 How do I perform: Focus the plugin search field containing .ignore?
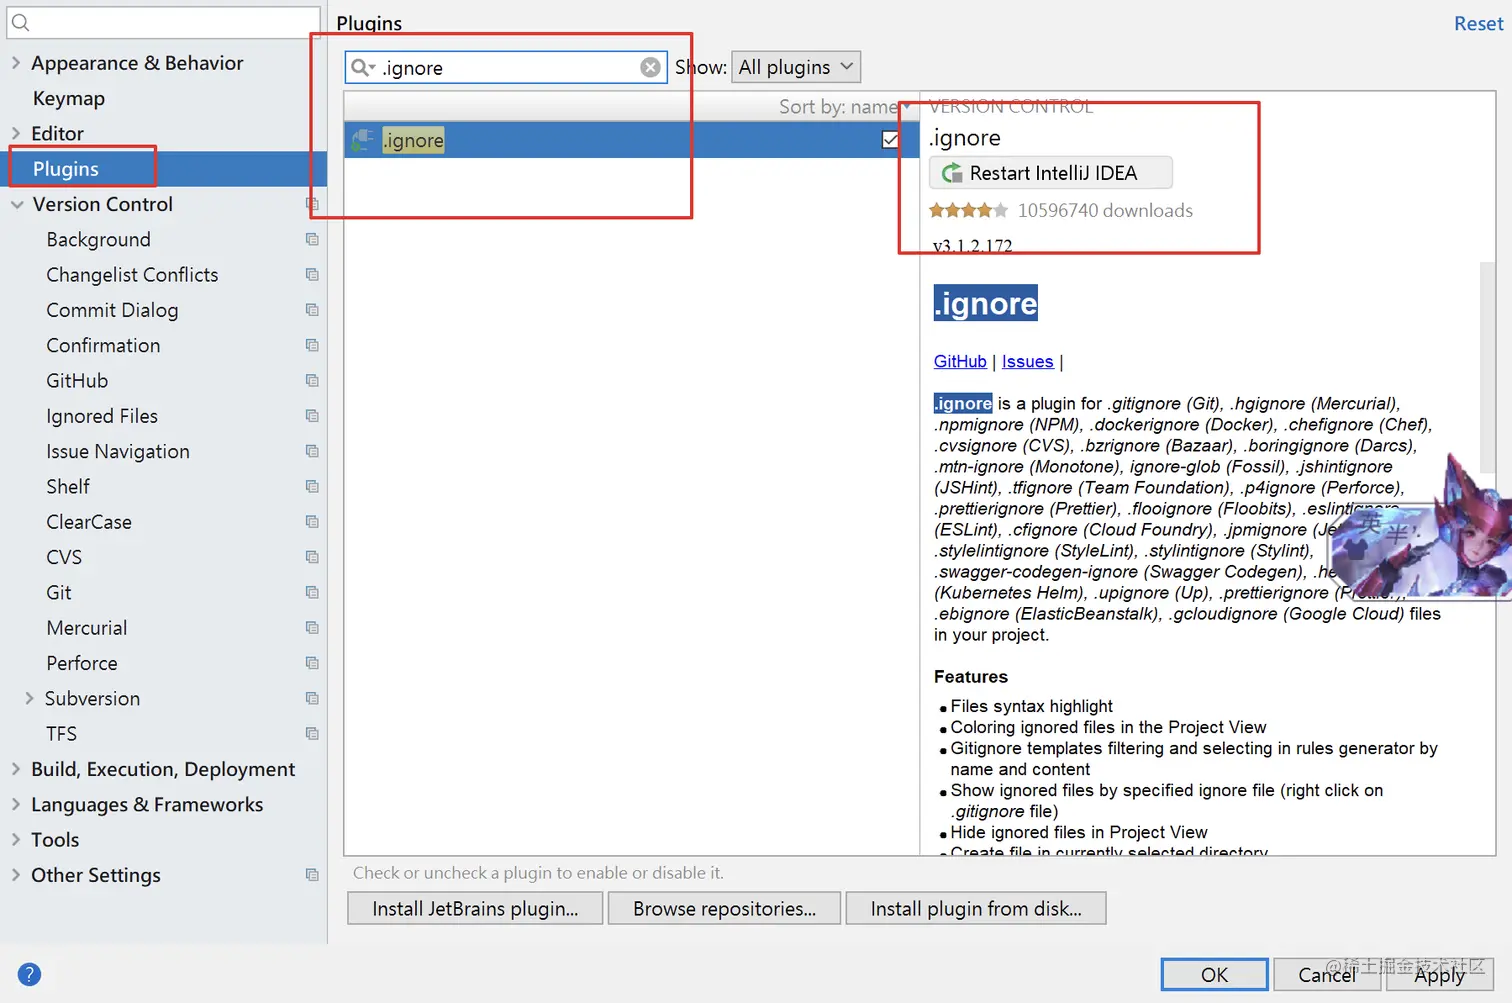(x=506, y=67)
